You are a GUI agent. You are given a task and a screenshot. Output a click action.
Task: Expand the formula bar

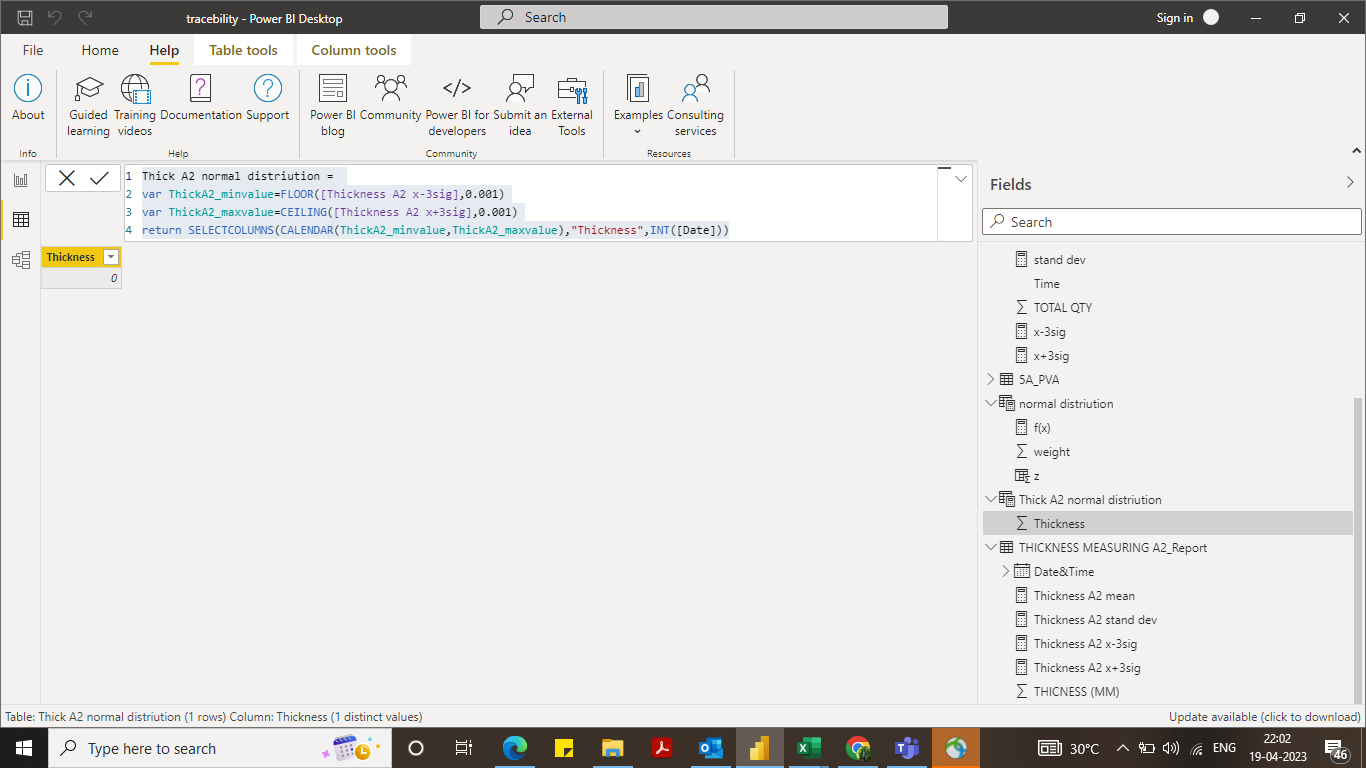[961, 179]
